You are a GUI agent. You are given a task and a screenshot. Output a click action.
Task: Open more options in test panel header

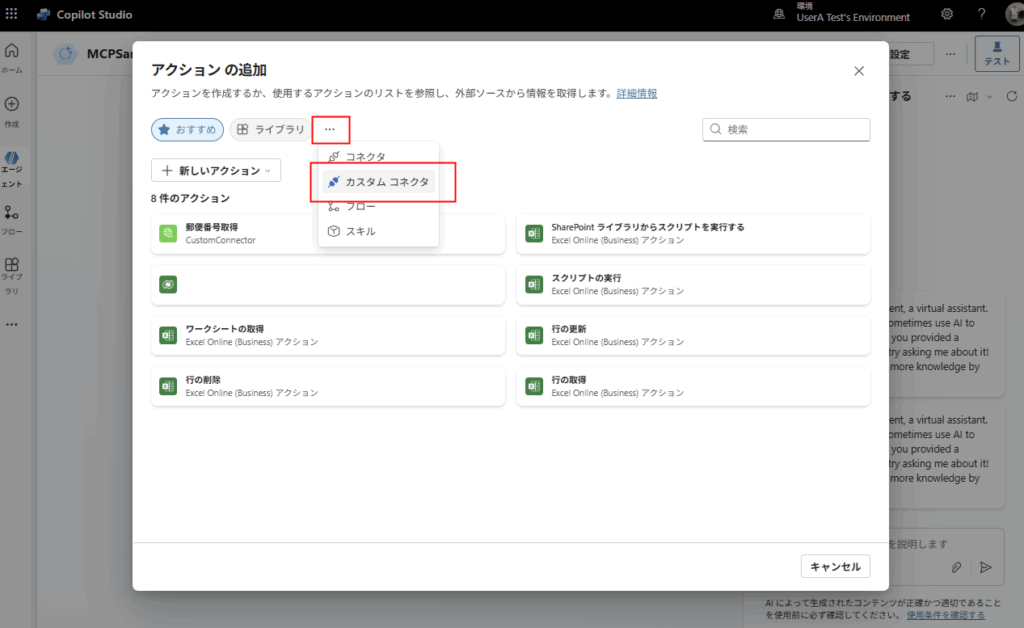950,96
